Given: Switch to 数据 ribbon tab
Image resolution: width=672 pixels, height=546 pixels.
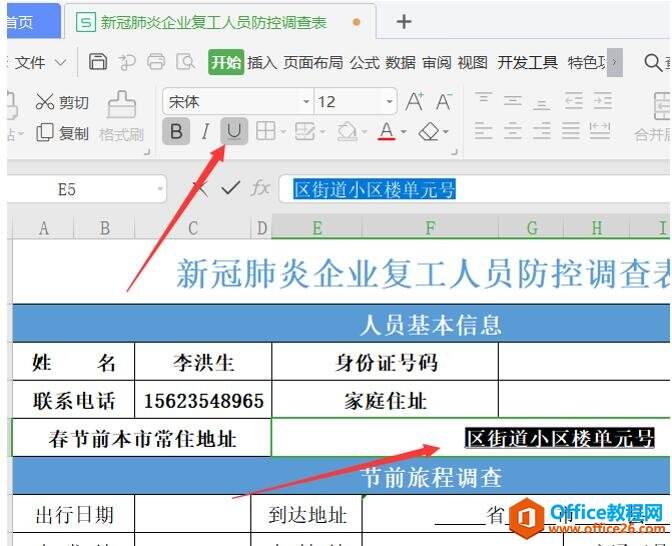Looking at the screenshot, I should (400, 63).
